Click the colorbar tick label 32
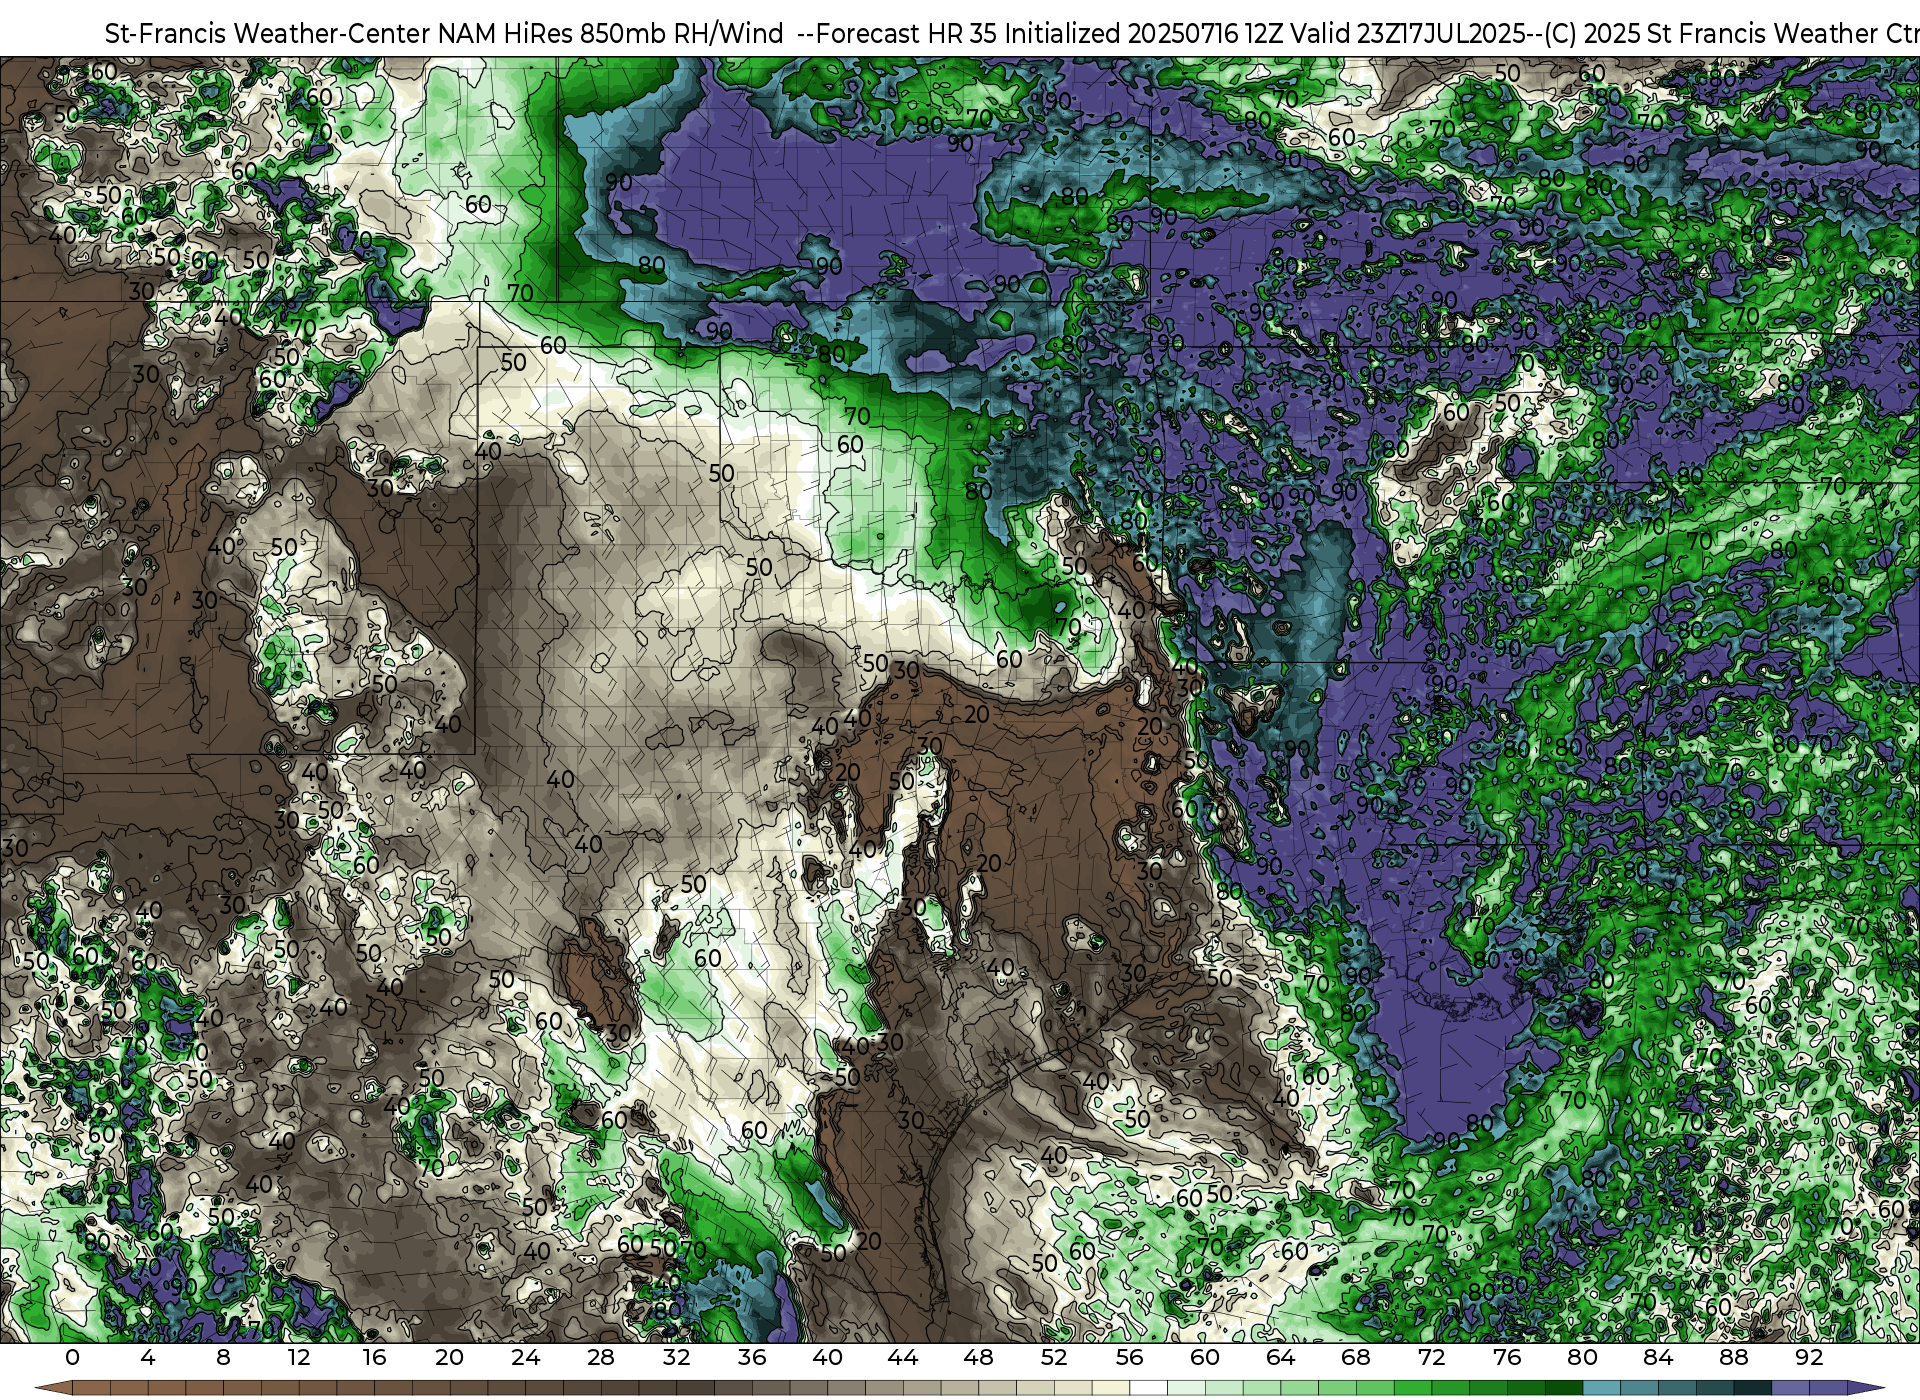The height and width of the screenshot is (1400, 1920). (676, 1357)
